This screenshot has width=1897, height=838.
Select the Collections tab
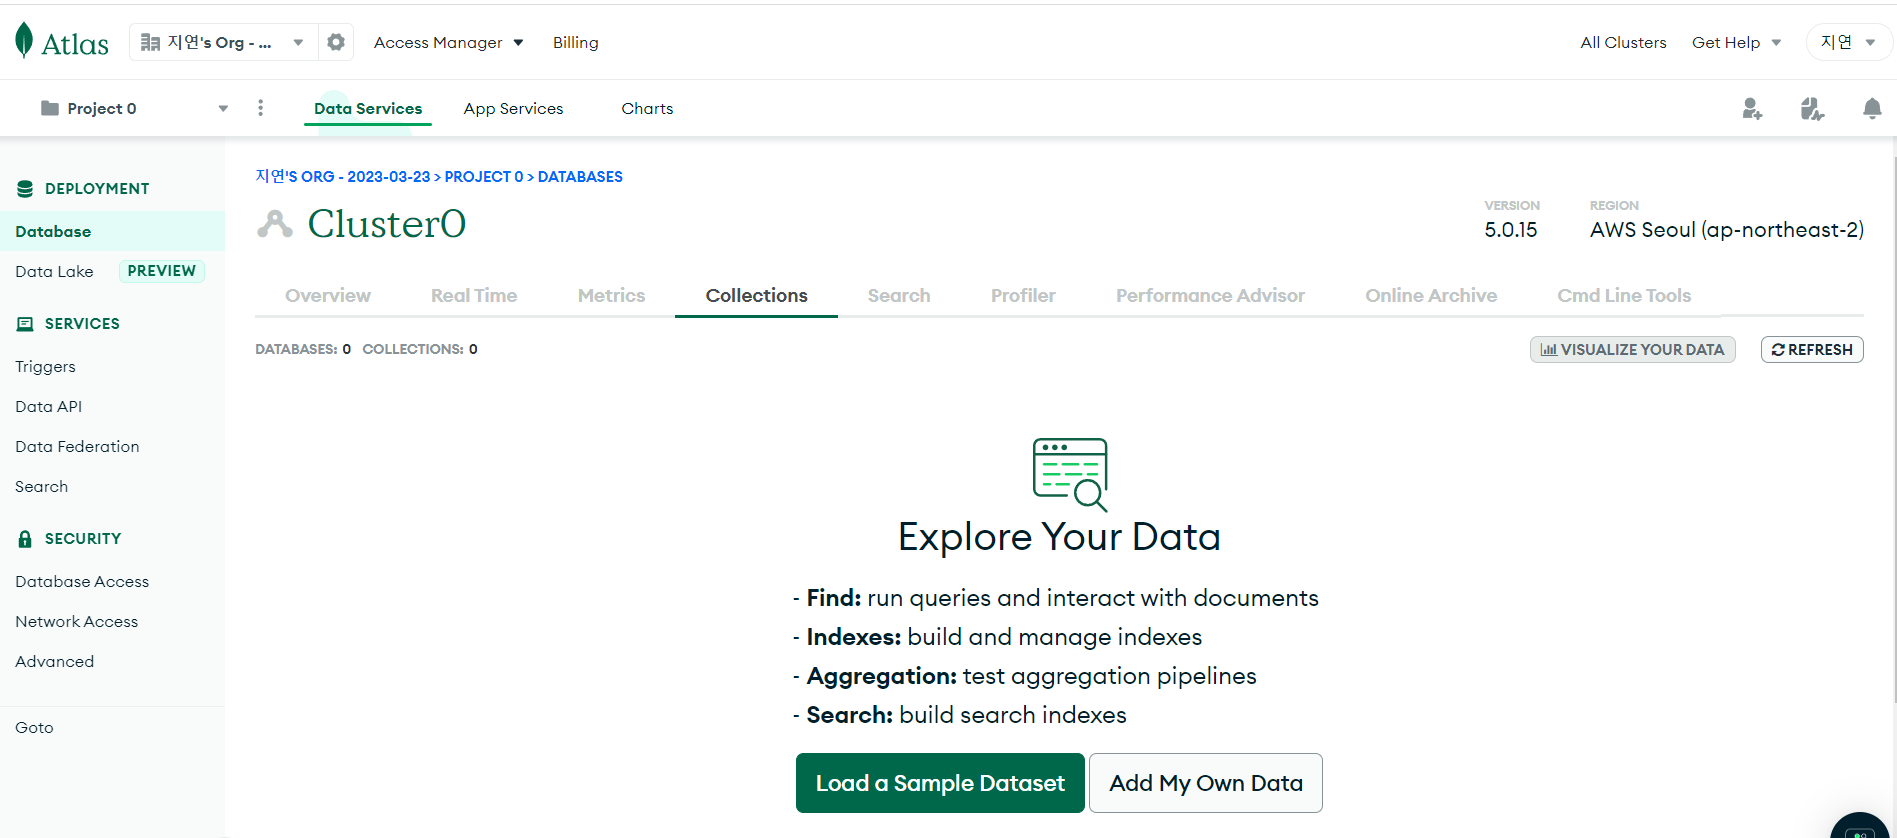(757, 295)
